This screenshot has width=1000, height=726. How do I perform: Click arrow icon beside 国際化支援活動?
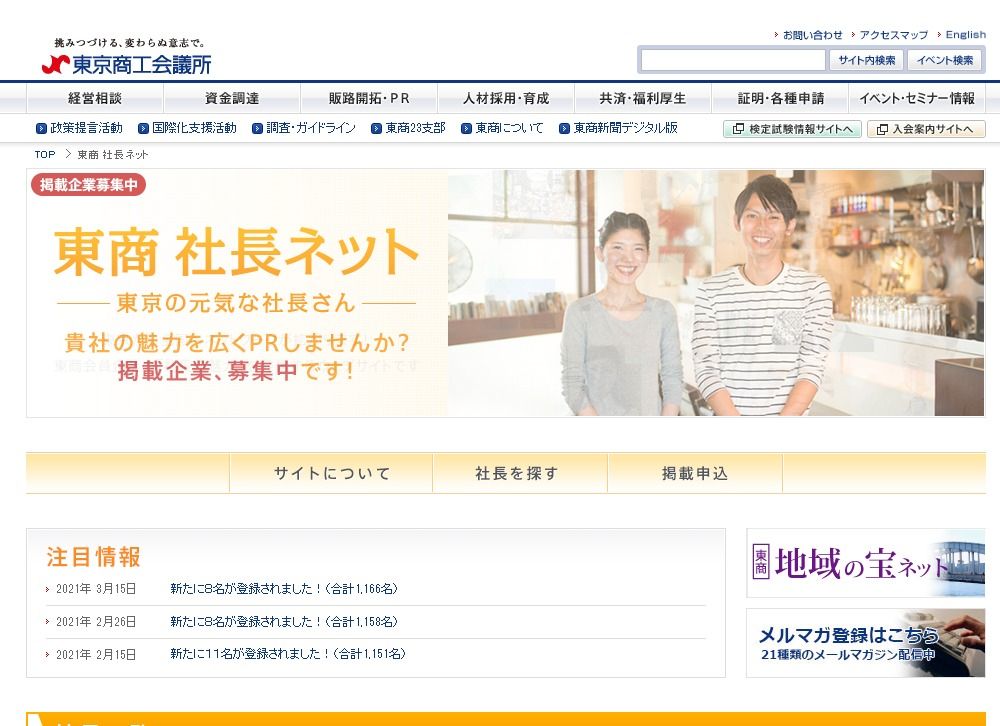[x=143, y=129]
